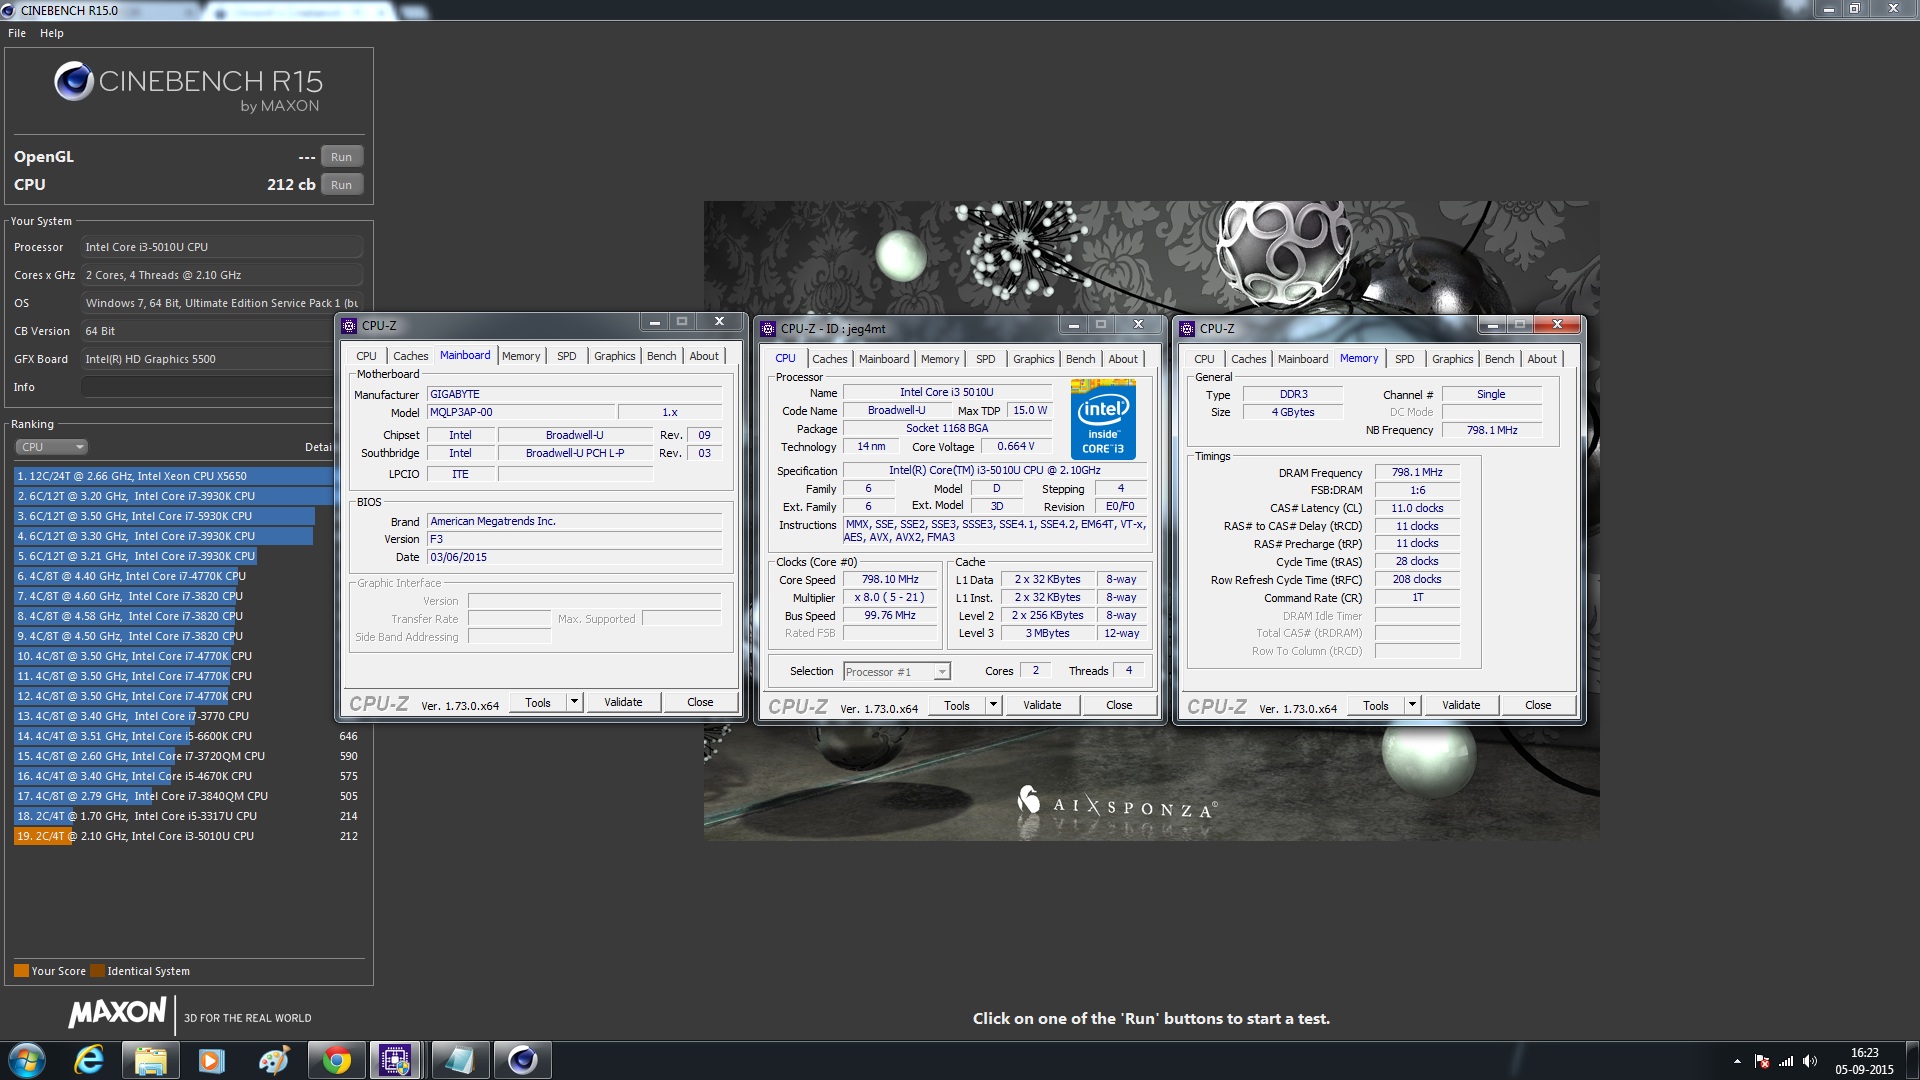Open the CPU ranking type dropdown
1920x1080 pixels.
(x=51, y=447)
